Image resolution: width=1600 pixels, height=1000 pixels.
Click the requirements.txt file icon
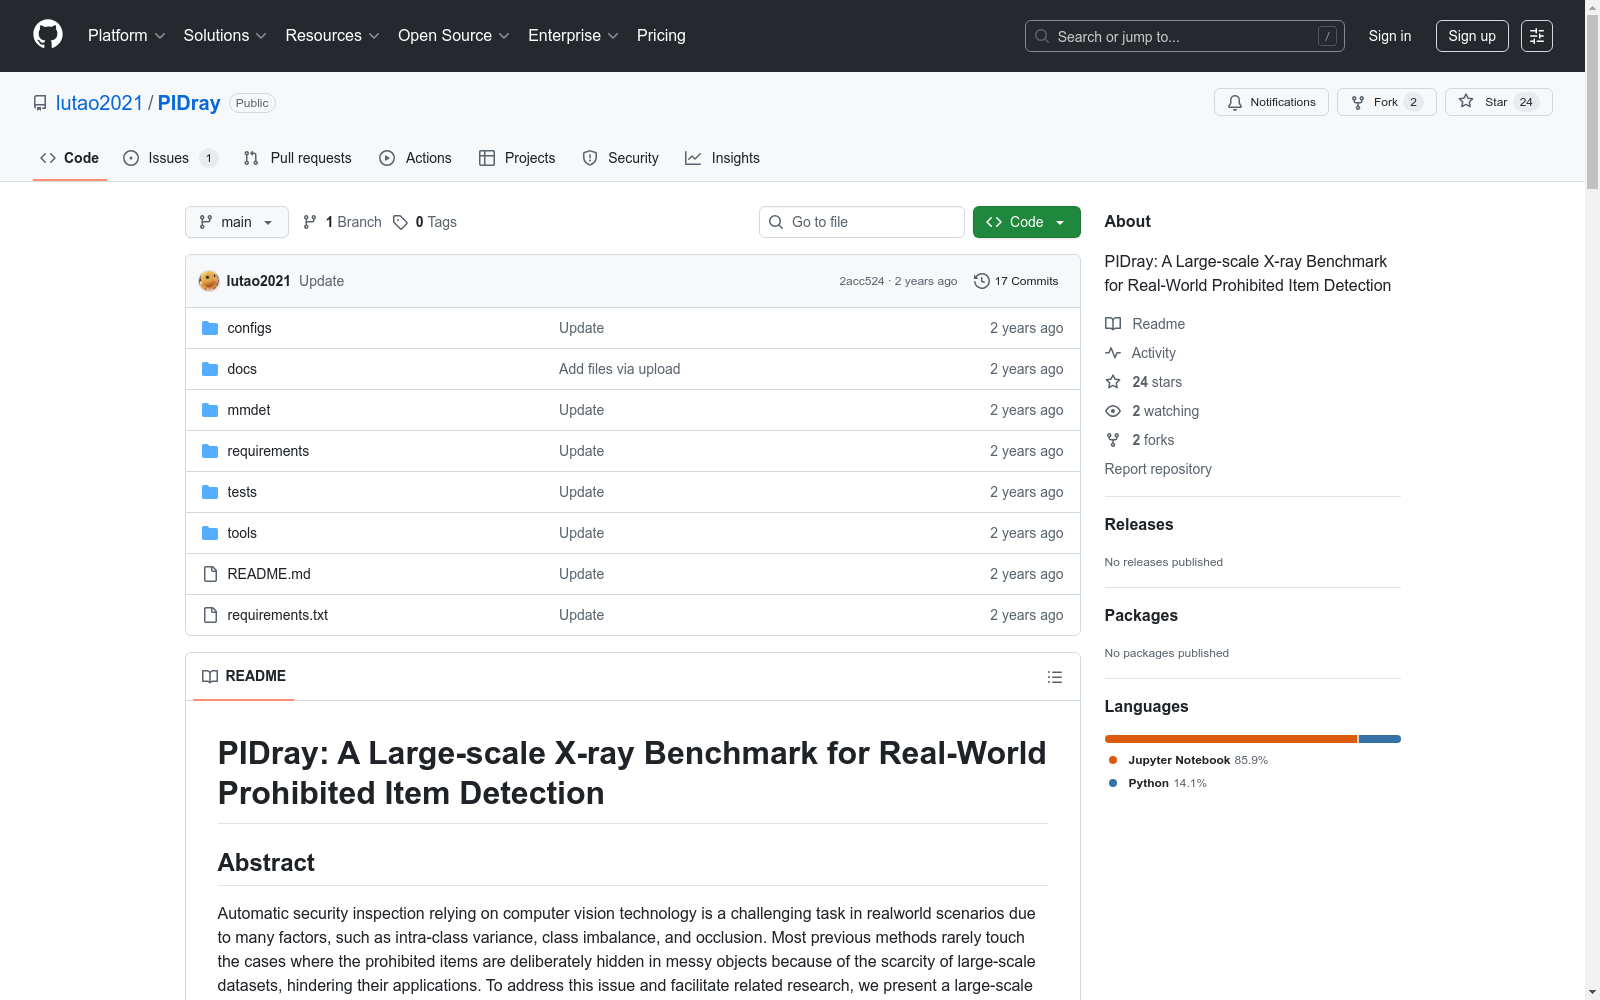point(210,615)
